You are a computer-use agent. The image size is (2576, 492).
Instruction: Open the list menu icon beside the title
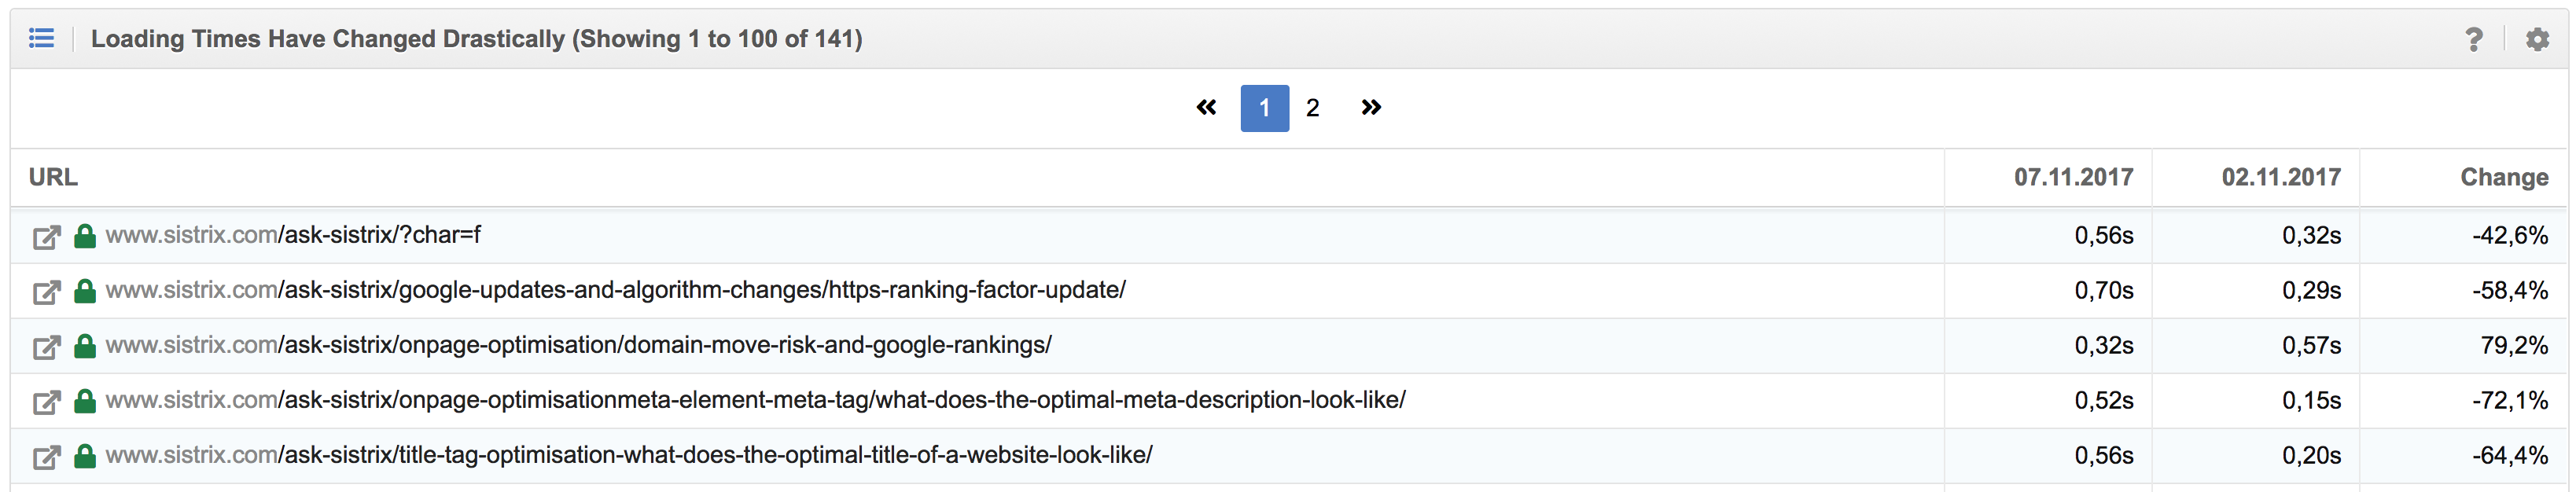[41, 38]
